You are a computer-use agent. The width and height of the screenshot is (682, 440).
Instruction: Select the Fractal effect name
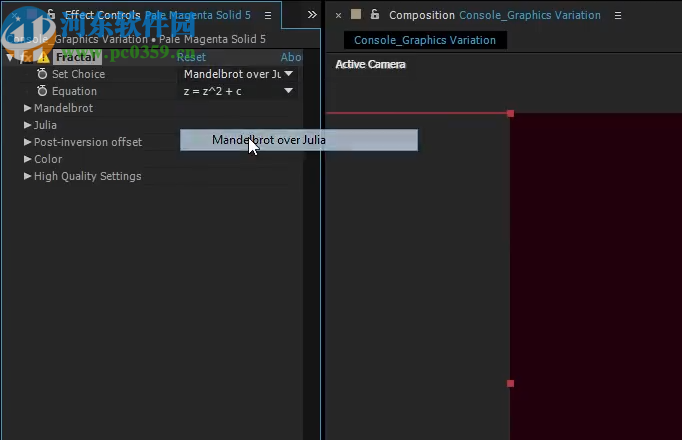pyautogui.click(x=77, y=57)
